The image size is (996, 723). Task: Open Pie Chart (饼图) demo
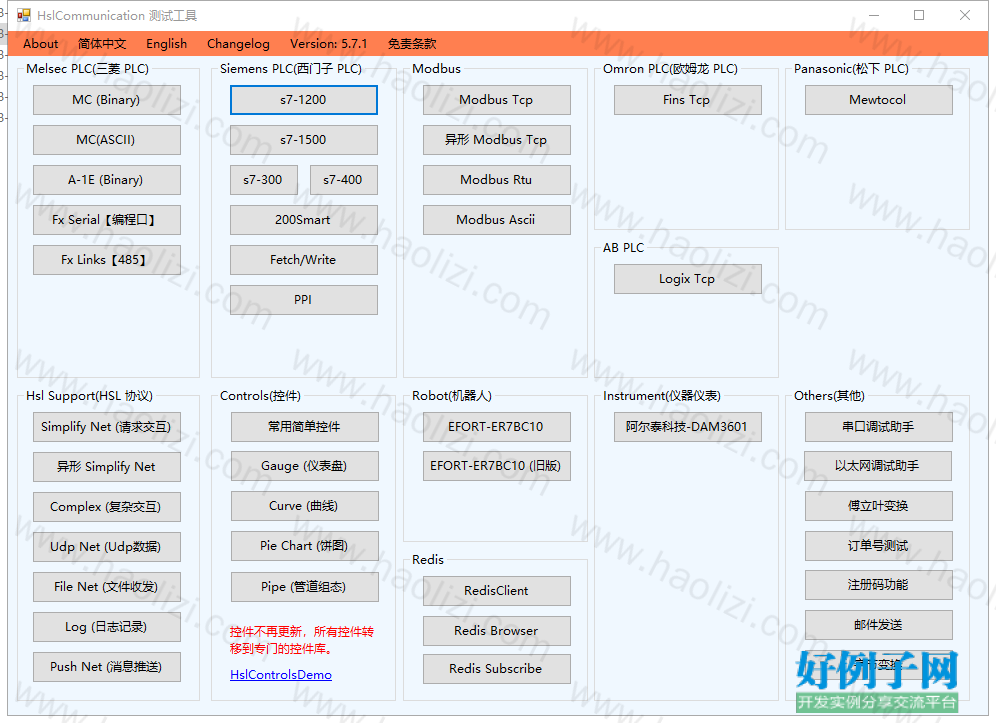[304, 546]
